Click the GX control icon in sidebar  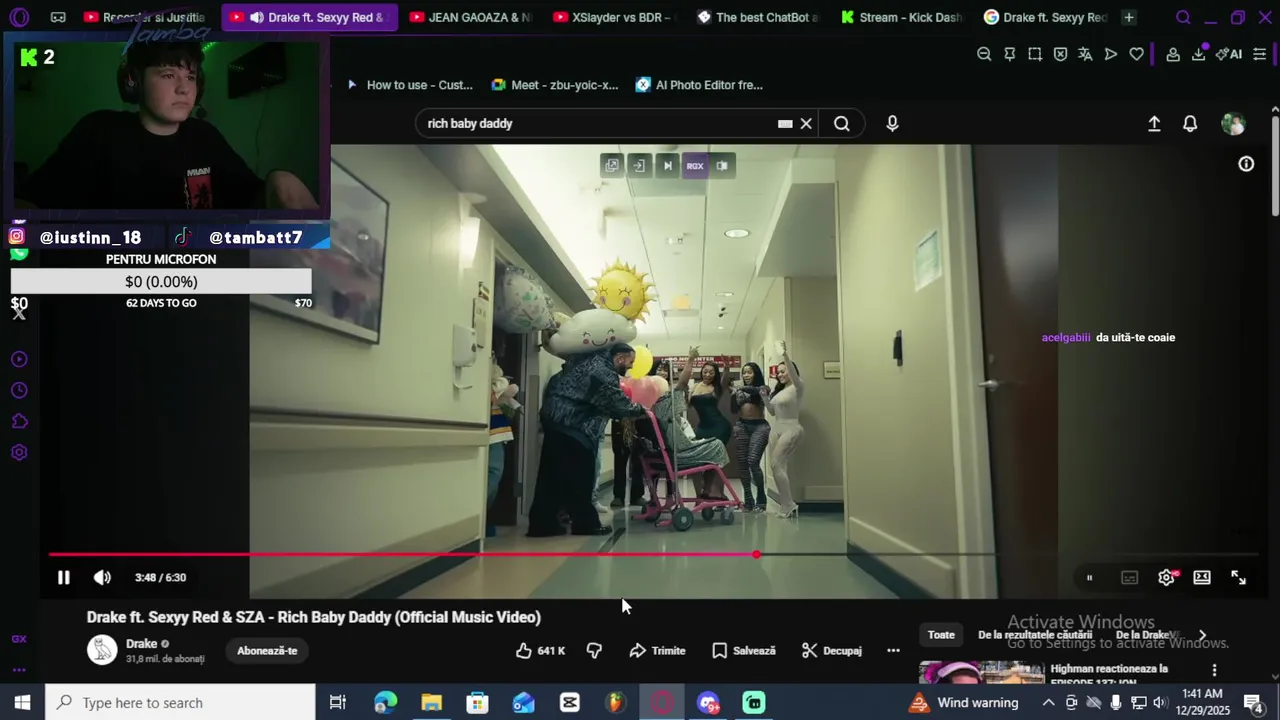19,639
